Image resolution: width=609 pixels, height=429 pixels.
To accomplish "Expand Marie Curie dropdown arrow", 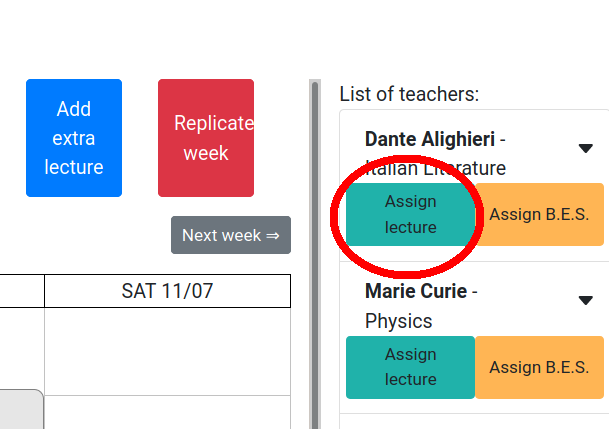I will pos(585,300).
